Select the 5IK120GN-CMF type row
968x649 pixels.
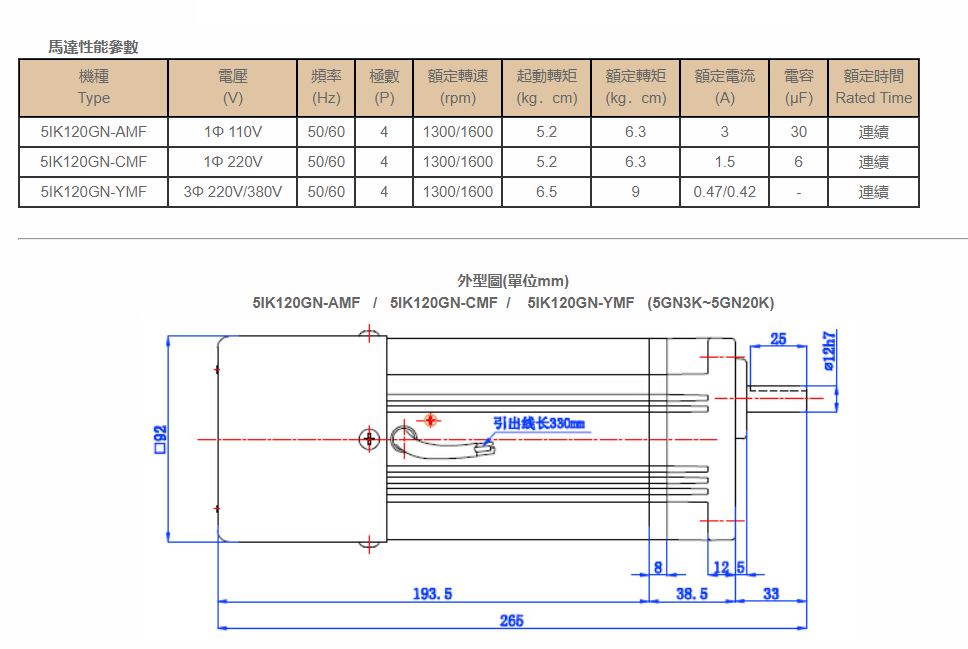click(469, 162)
